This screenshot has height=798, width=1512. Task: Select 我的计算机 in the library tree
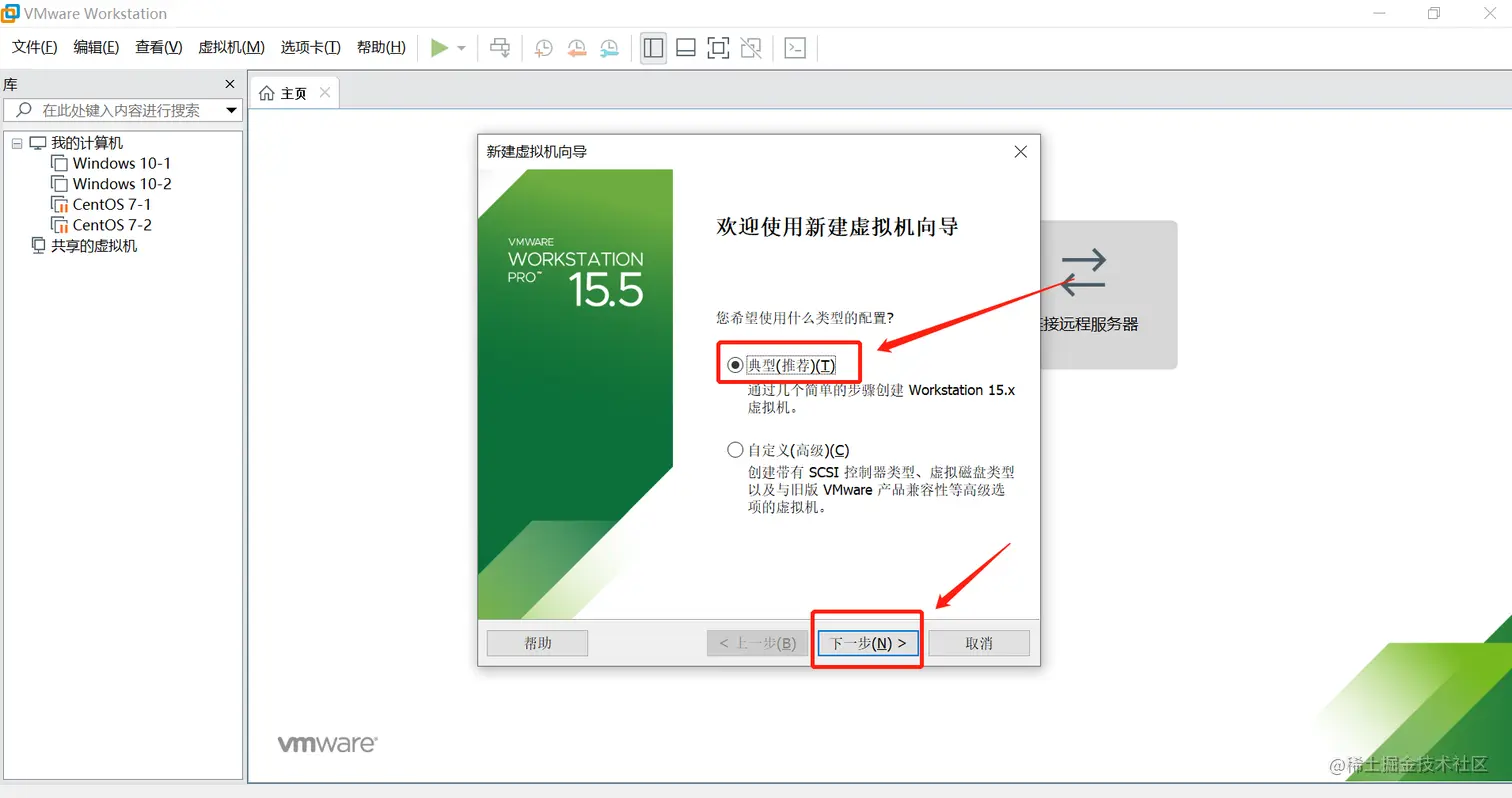tap(87, 143)
